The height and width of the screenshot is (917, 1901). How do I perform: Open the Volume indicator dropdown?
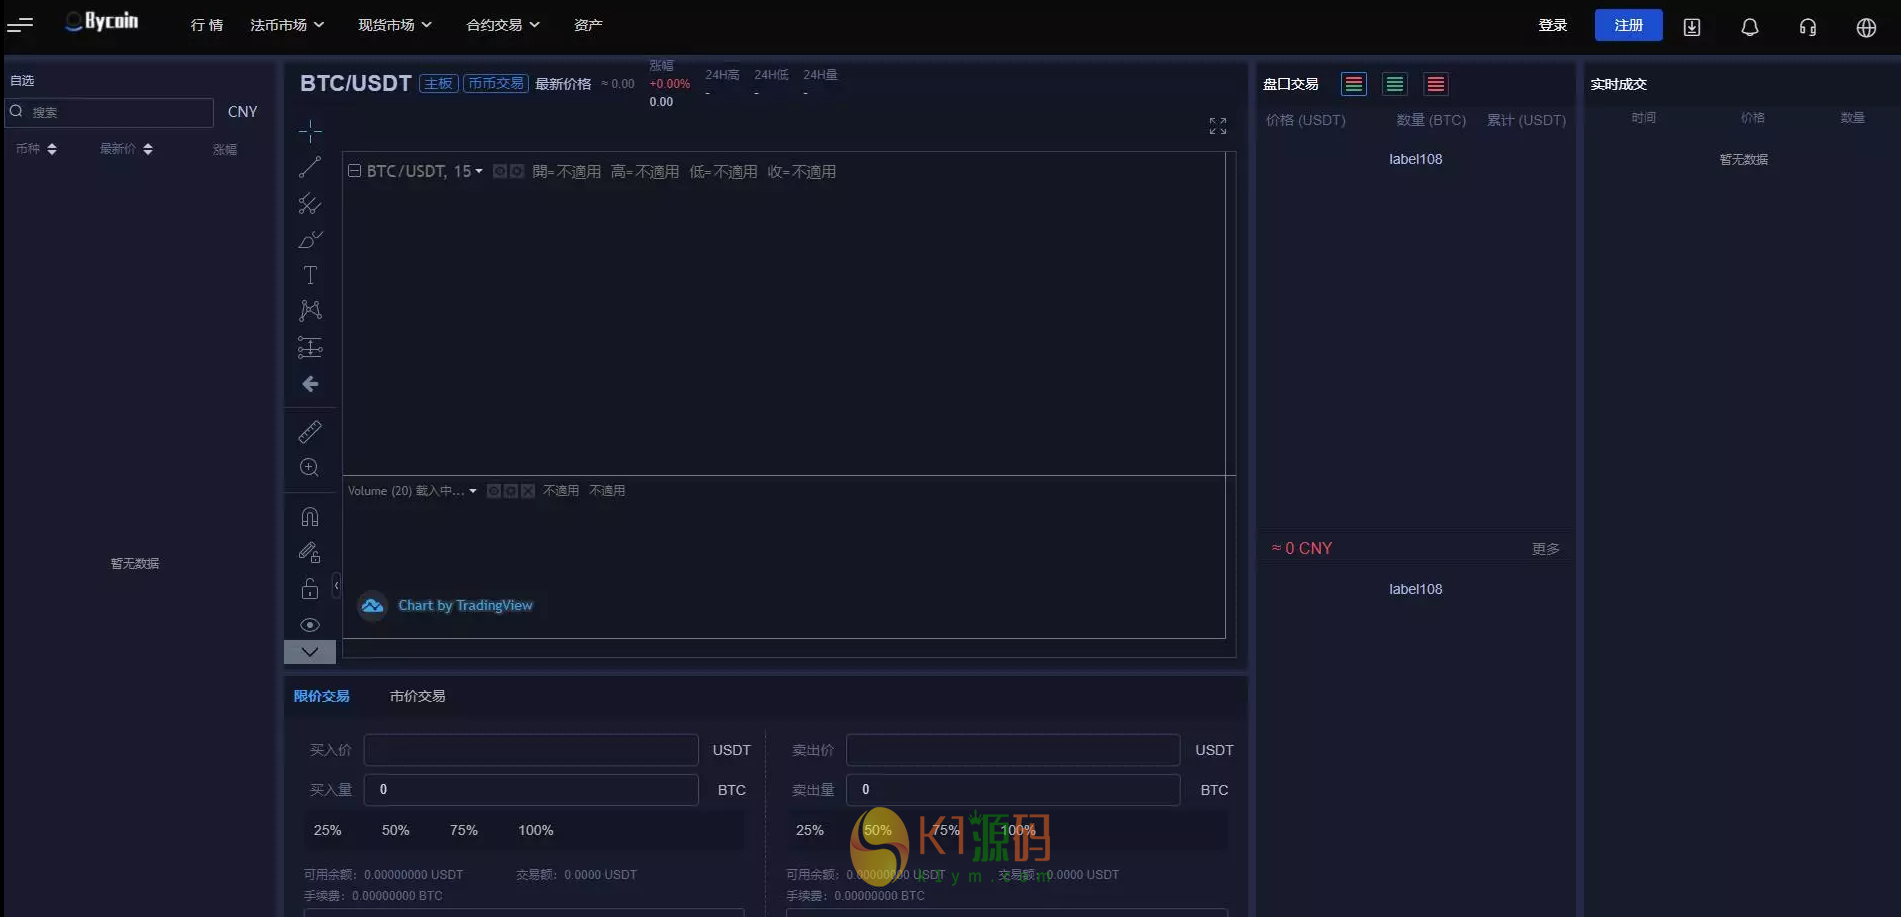pyautogui.click(x=473, y=491)
